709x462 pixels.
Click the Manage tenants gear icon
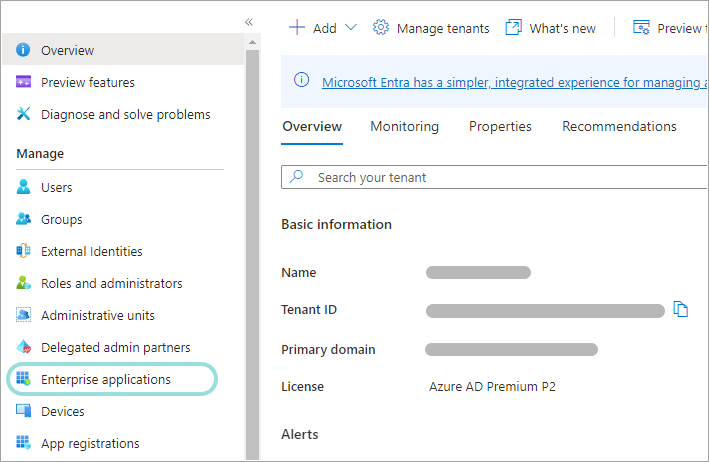coord(381,28)
